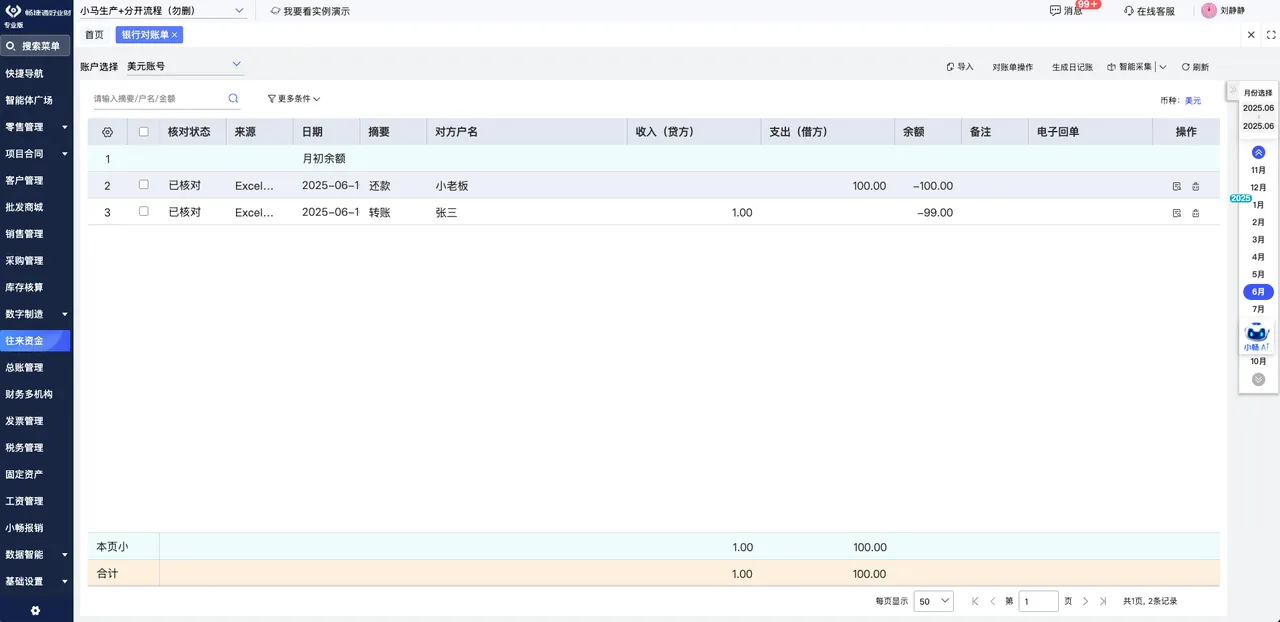
Task: Open the 消息 messages notification
Action: coord(1066,10)
